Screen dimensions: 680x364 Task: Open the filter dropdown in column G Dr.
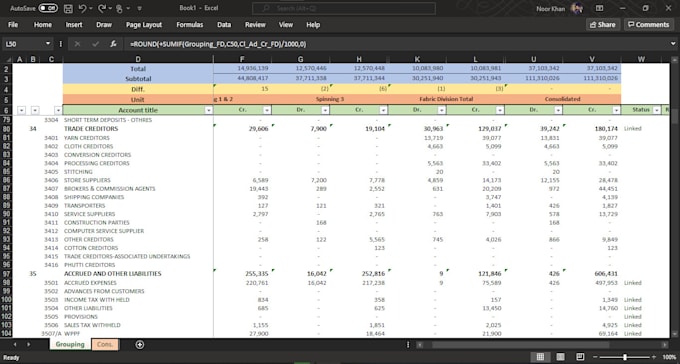click(325, 110)
